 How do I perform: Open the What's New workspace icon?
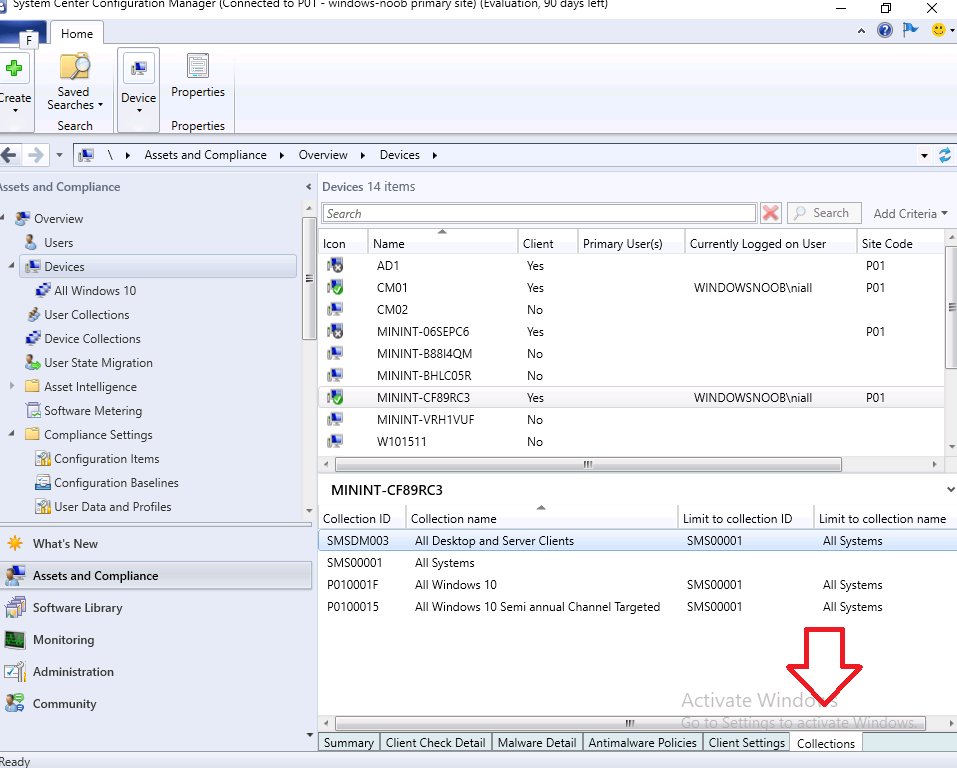[15, 543]
